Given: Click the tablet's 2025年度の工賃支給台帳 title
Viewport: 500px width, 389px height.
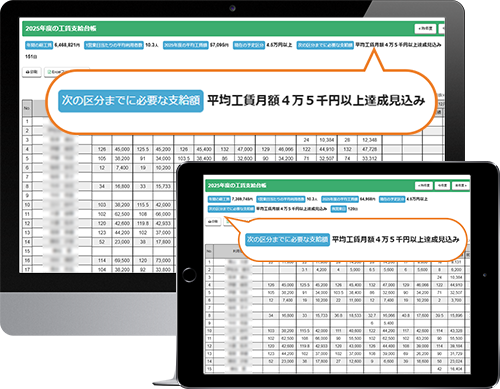Looking at the screenshot, I should pyautogui.click(x=237, y=185).
